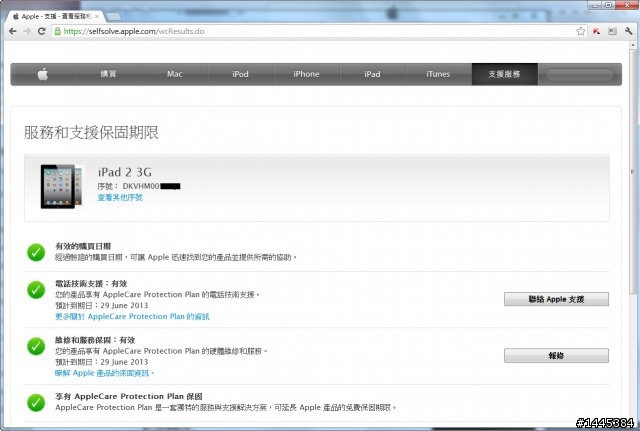
Task: Open a new browser tab
Action: 114,16
